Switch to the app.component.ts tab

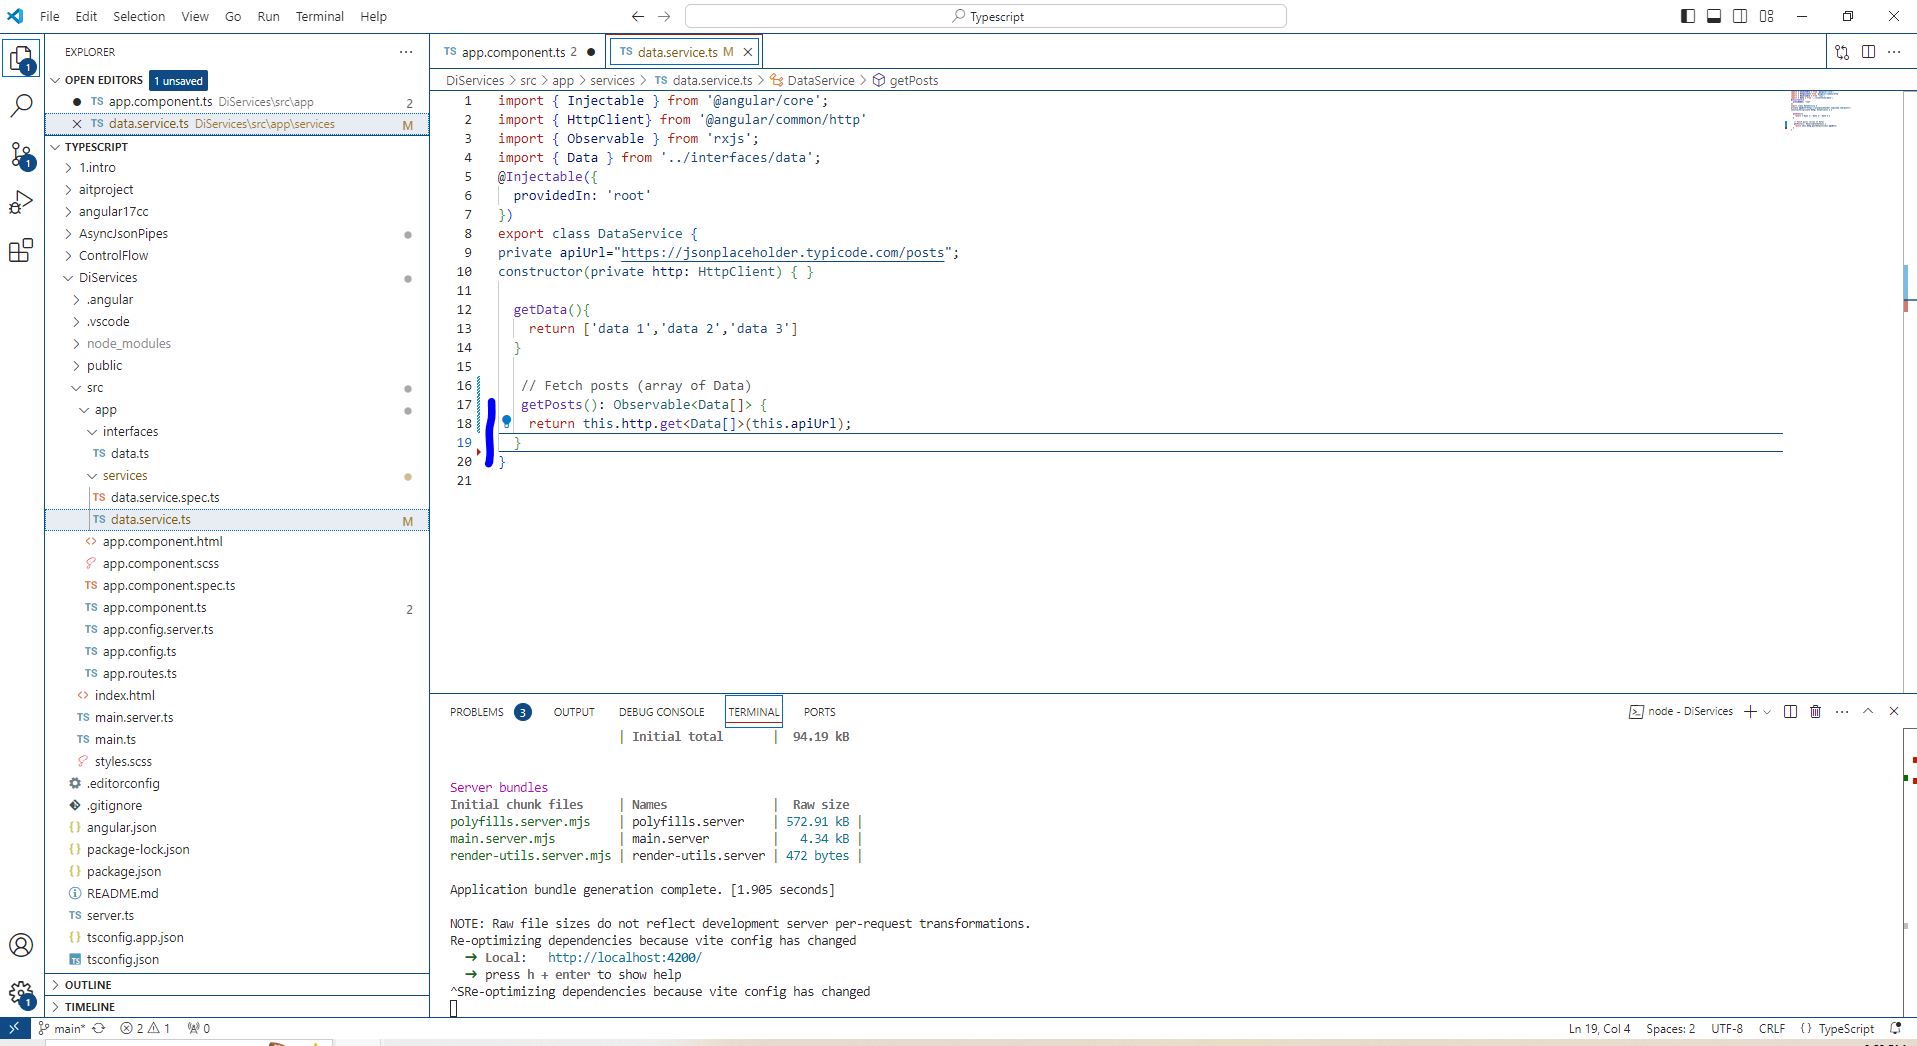tap(518, 52)
